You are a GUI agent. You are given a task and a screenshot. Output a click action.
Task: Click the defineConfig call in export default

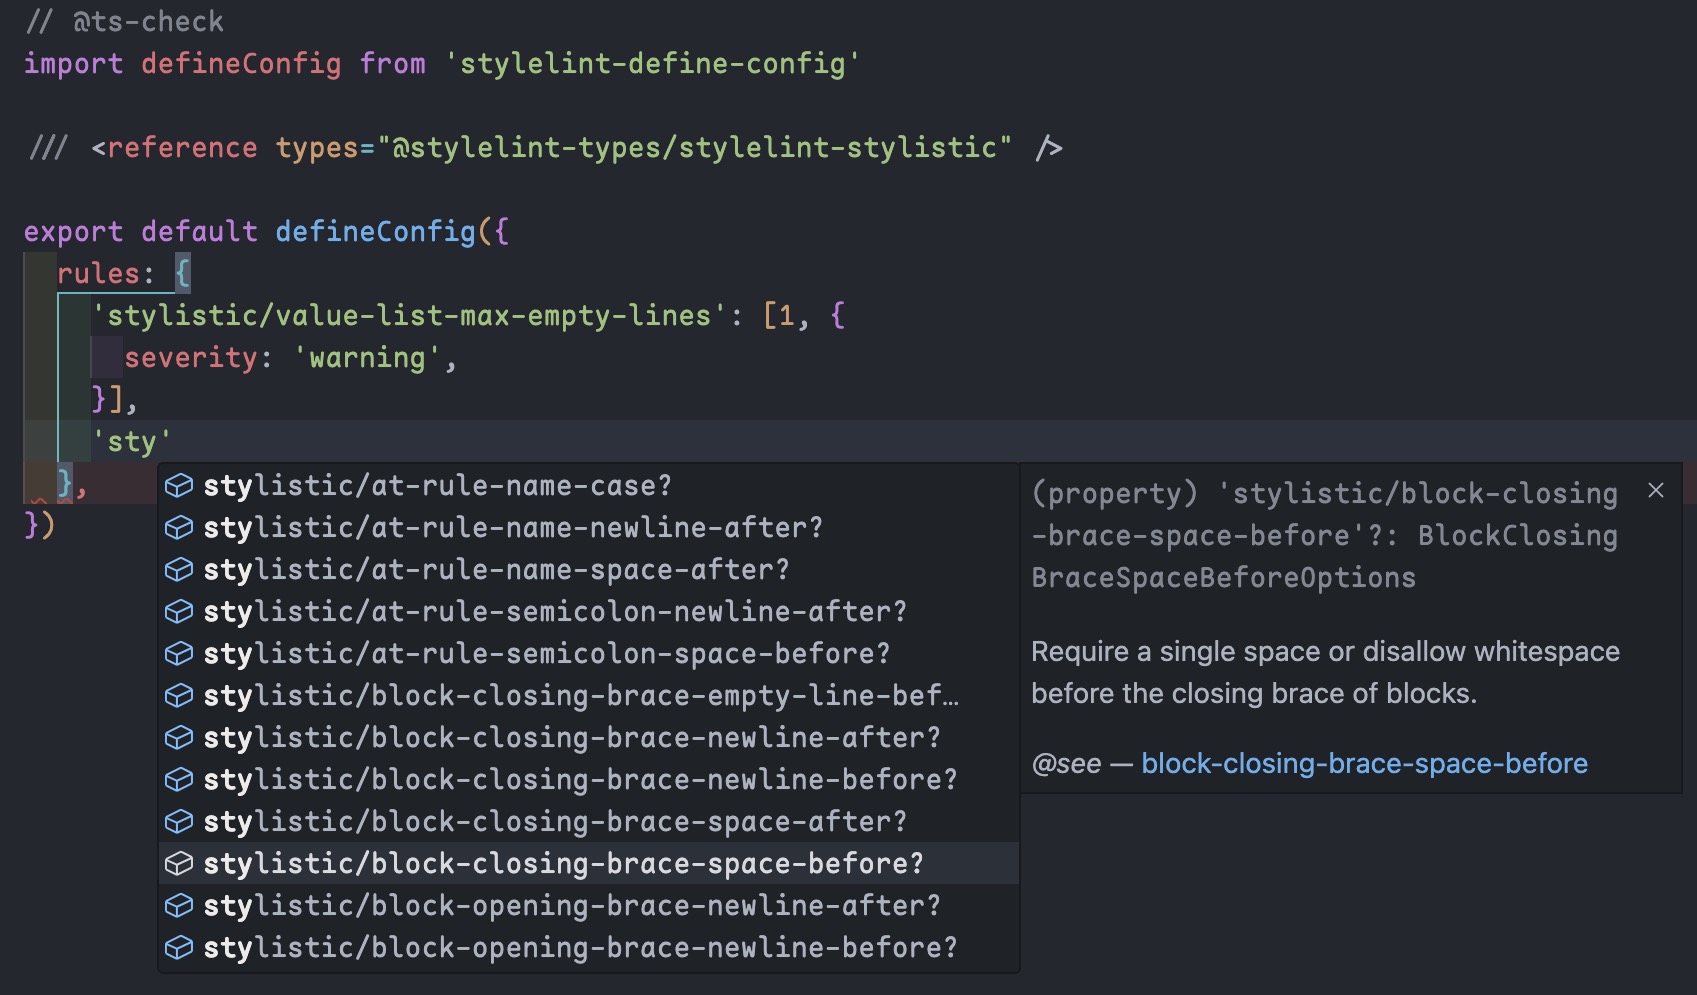375,232
